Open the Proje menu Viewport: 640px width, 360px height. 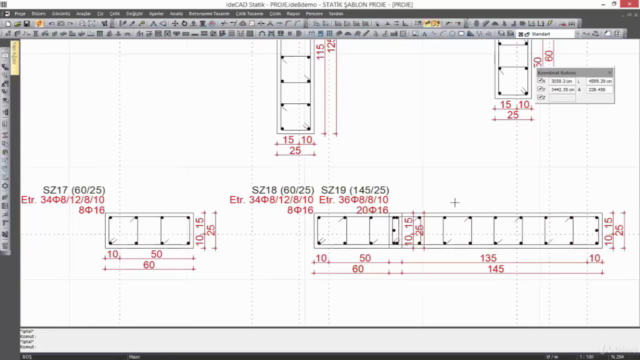click(20, 14)
